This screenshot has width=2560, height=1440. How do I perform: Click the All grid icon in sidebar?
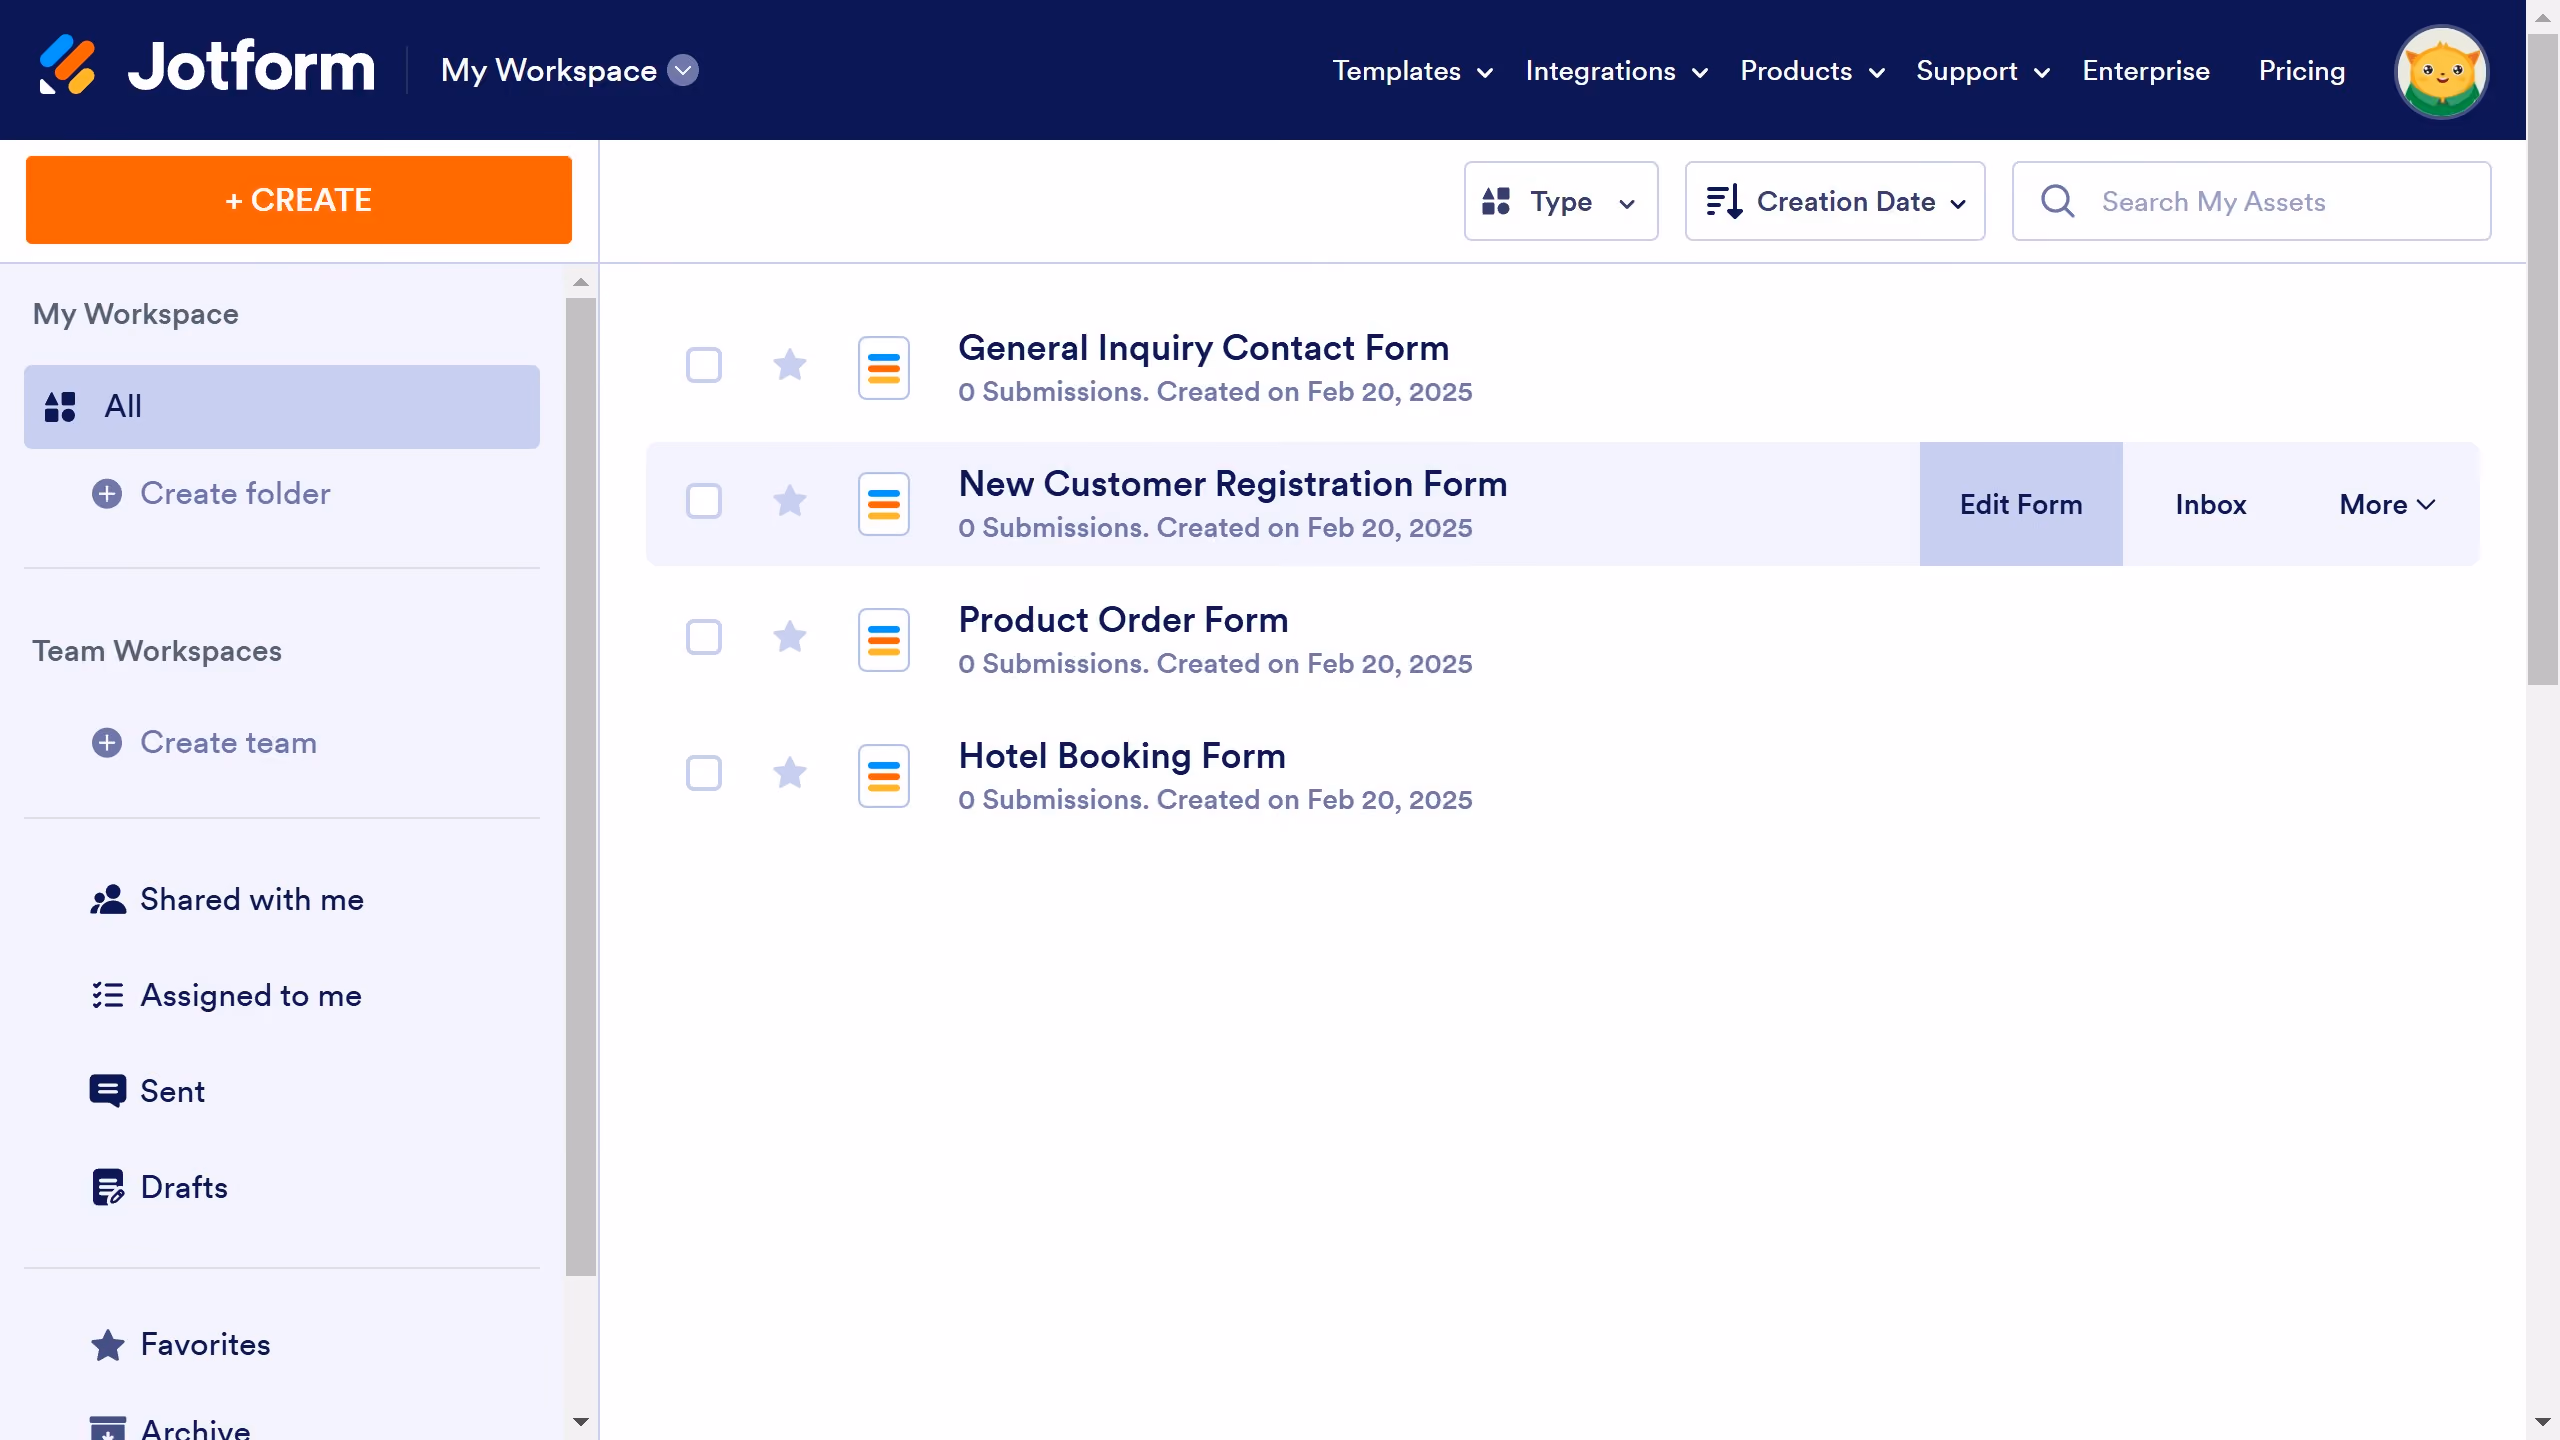60,406
